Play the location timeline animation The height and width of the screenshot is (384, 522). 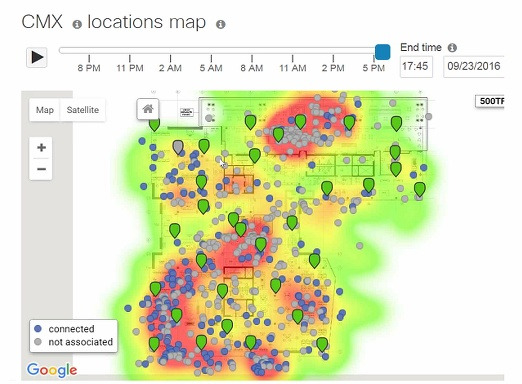pyautogui.click(x=37, y=57)
